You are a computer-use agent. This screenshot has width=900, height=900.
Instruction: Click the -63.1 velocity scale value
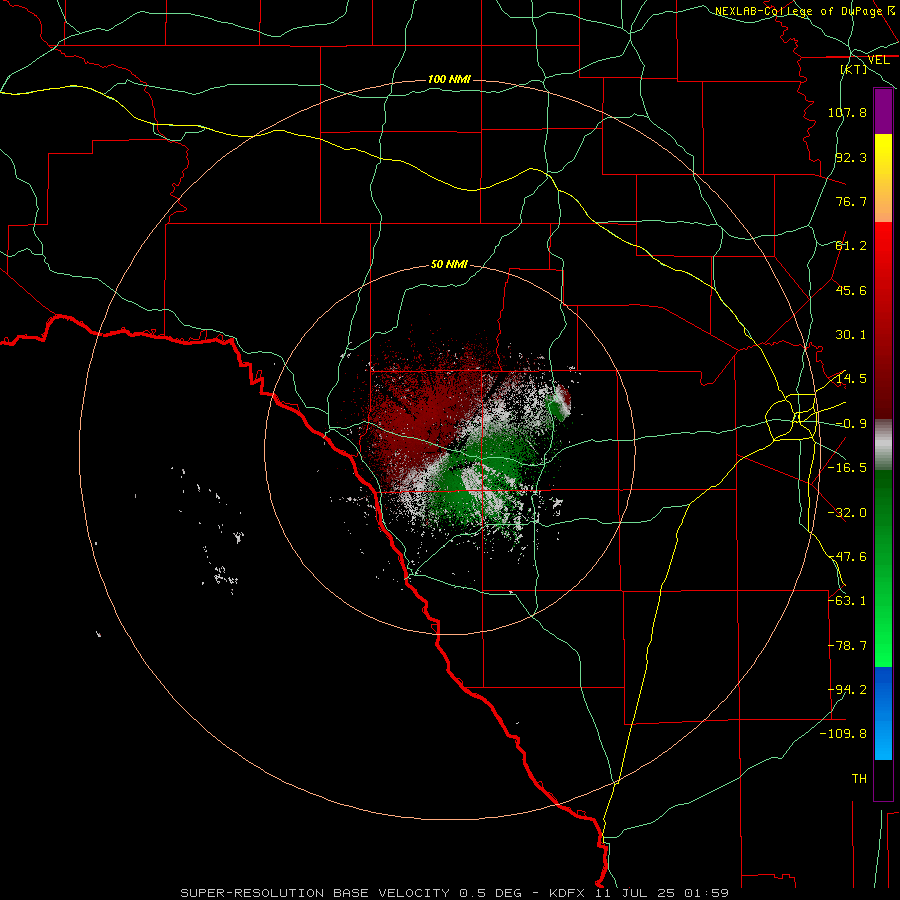(x=847, y=601)
